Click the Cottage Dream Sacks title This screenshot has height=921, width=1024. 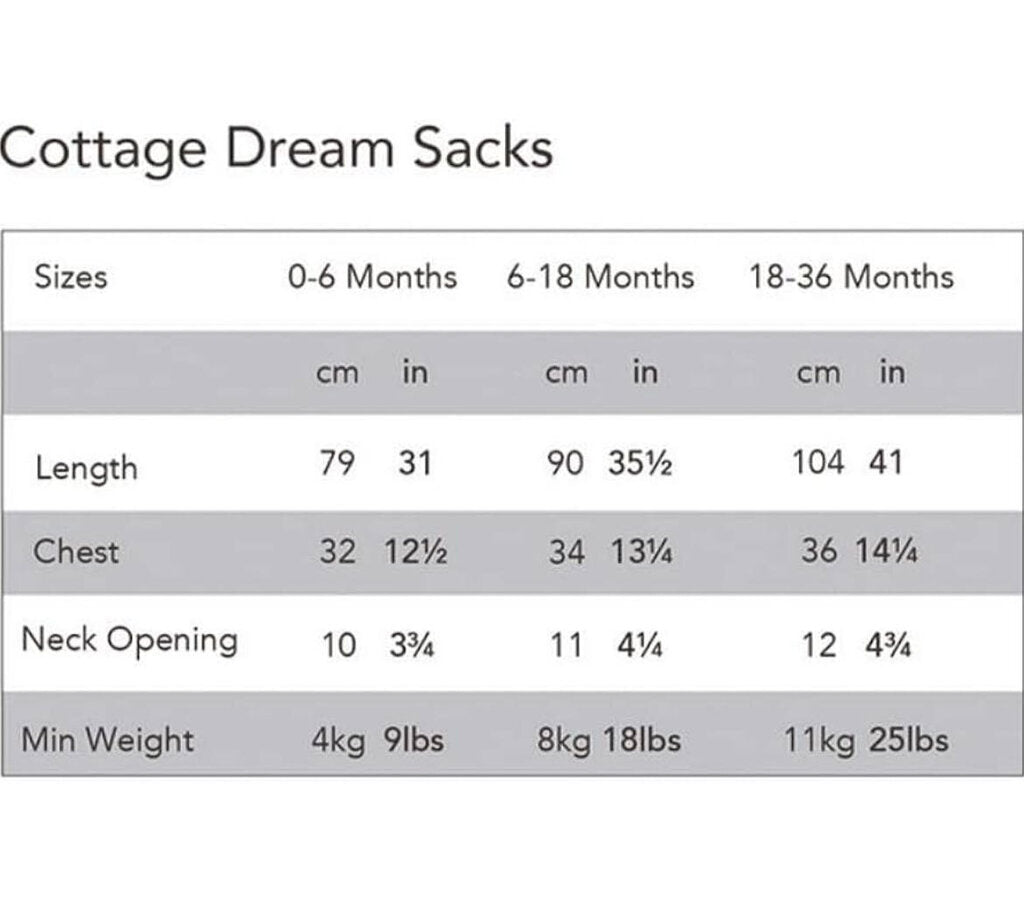(x=276, y=150)
